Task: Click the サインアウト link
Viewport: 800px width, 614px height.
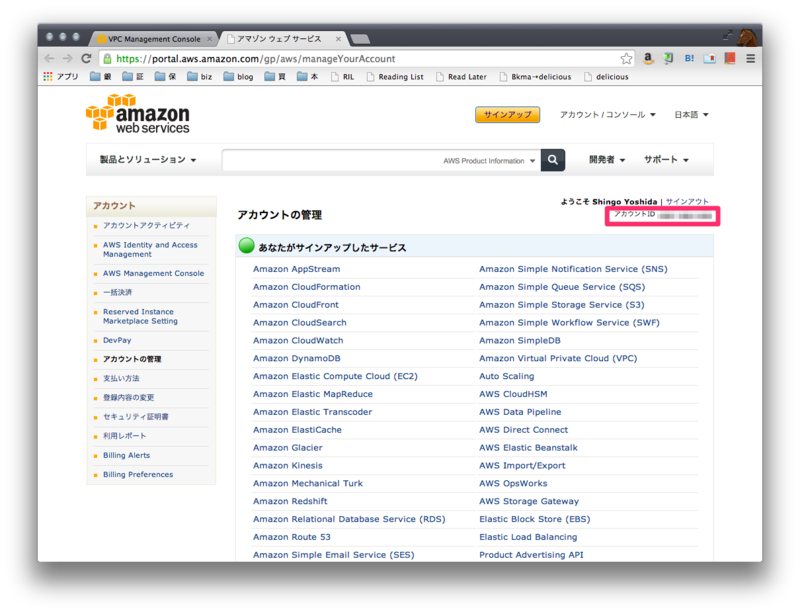Action: (x=687, y=202)
